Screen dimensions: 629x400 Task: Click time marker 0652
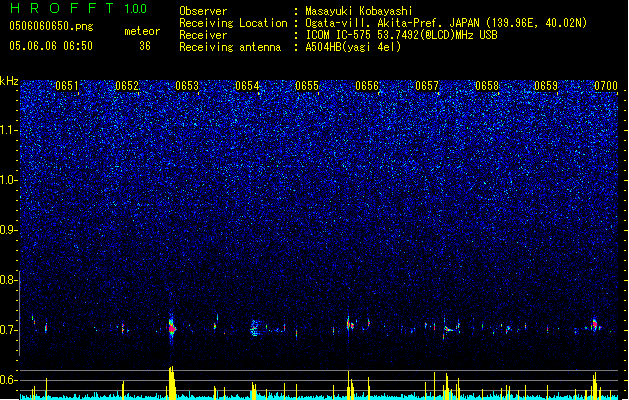[x=127, y=86]
